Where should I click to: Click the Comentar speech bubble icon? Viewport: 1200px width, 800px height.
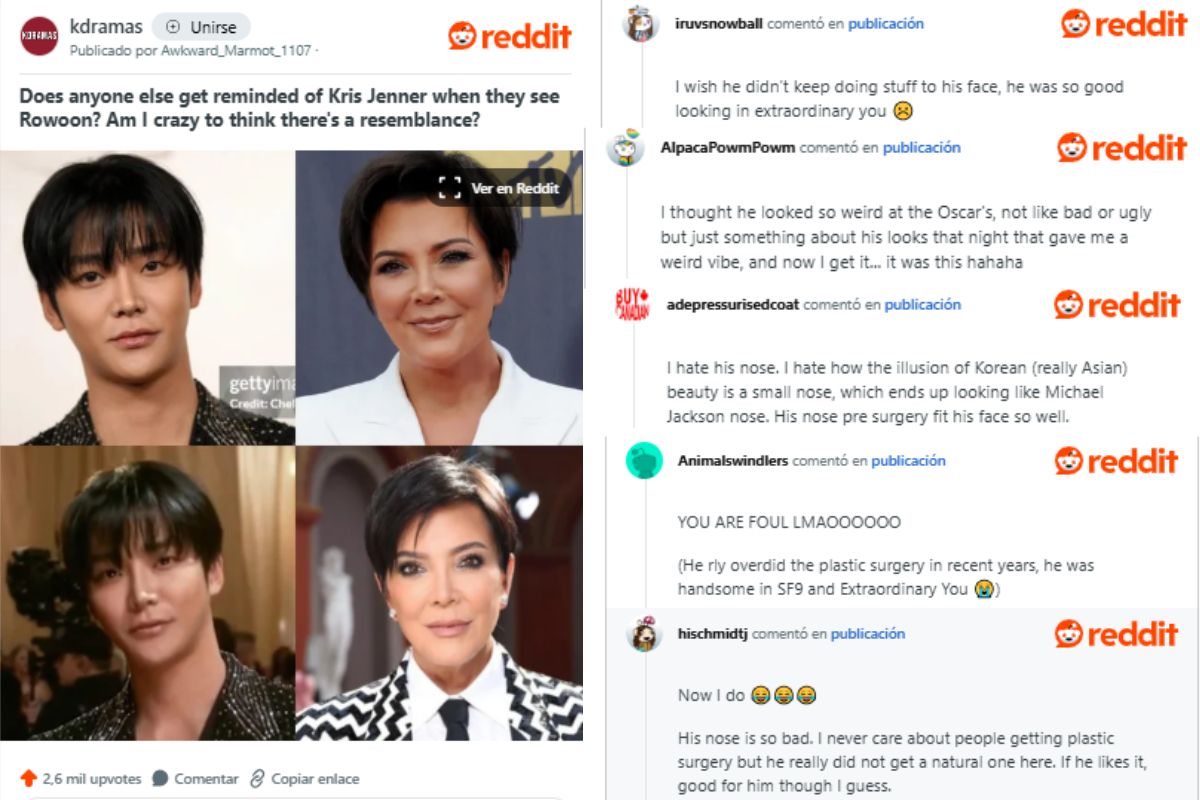(x=160, y=778)
